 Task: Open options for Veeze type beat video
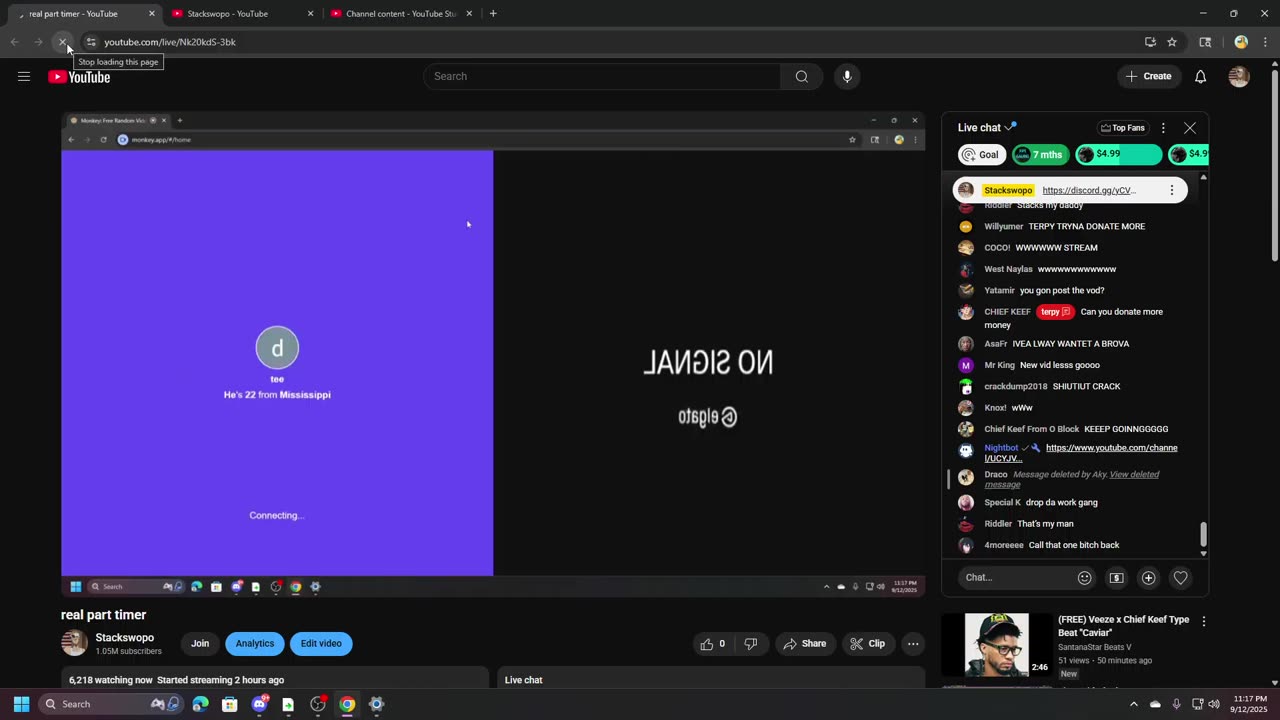(x=1203, y=621)
